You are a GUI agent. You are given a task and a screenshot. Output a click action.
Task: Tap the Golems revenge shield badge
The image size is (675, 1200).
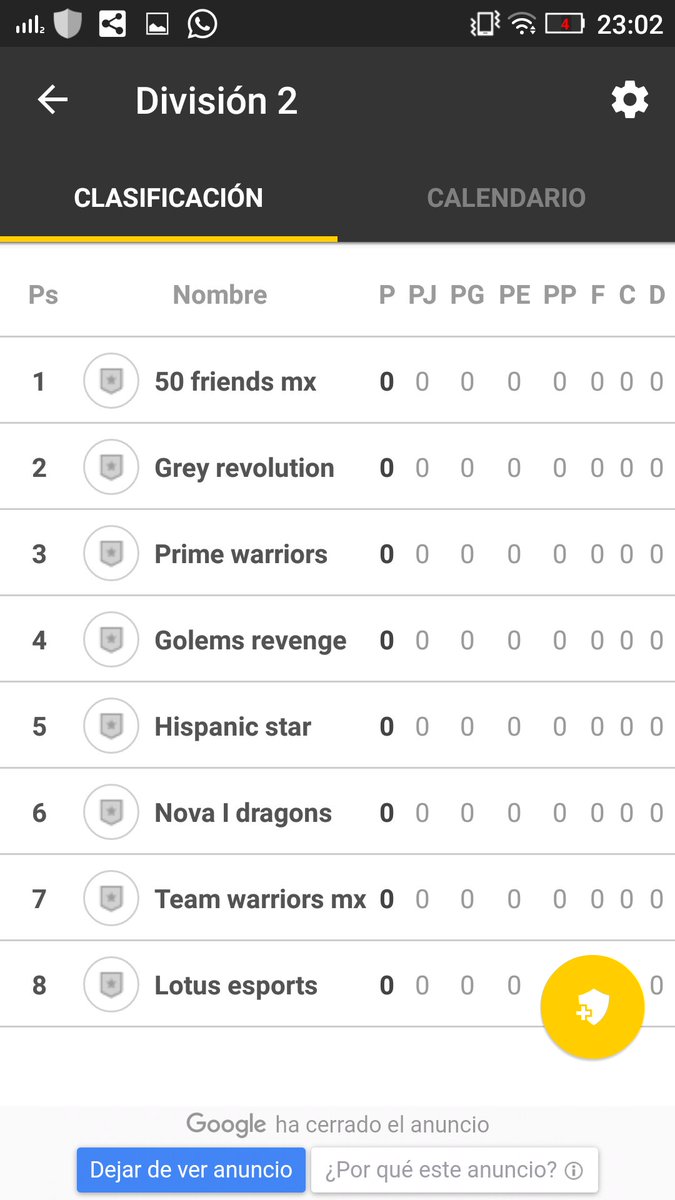pyautogui.click(x=111, y=640)
